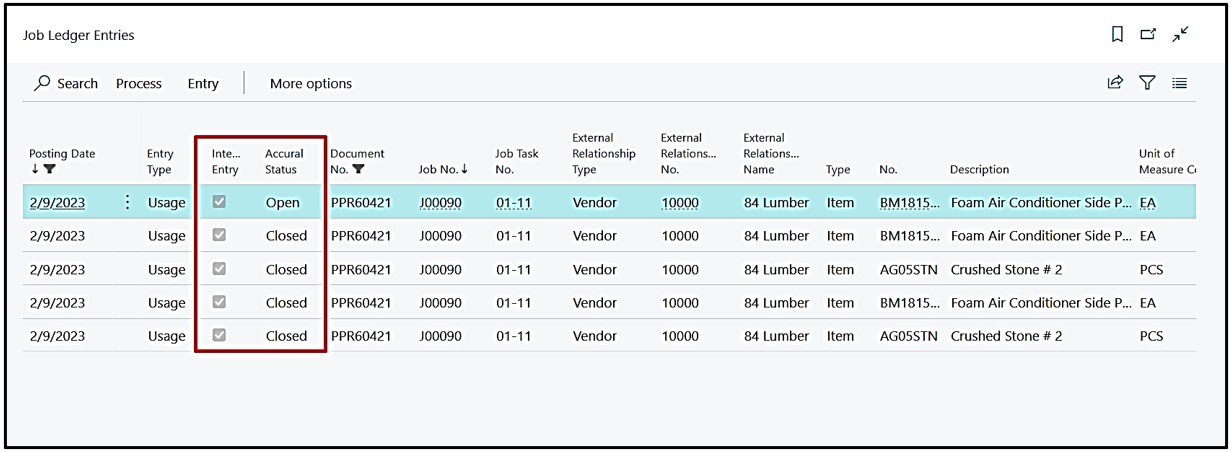
Task: Toggle Internal Entry checkbox in Open row
Action: click(219, 202)
